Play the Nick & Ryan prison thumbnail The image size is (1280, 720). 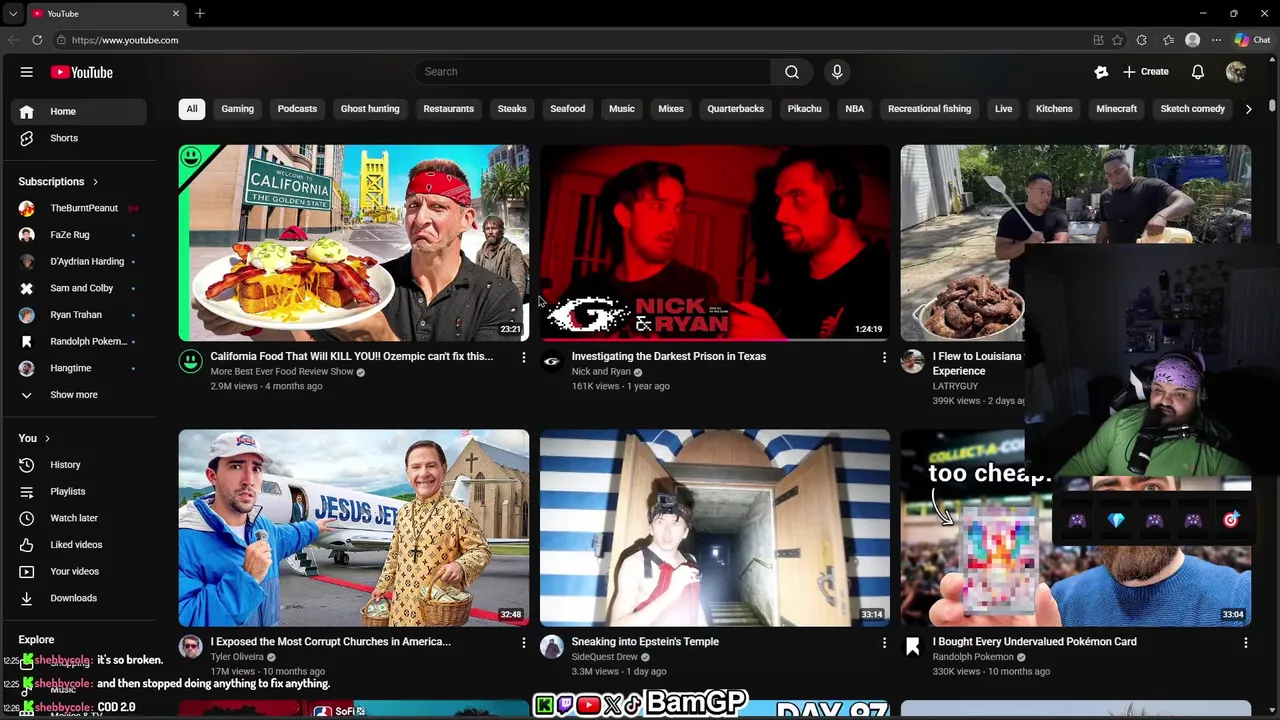coord(714,243)
